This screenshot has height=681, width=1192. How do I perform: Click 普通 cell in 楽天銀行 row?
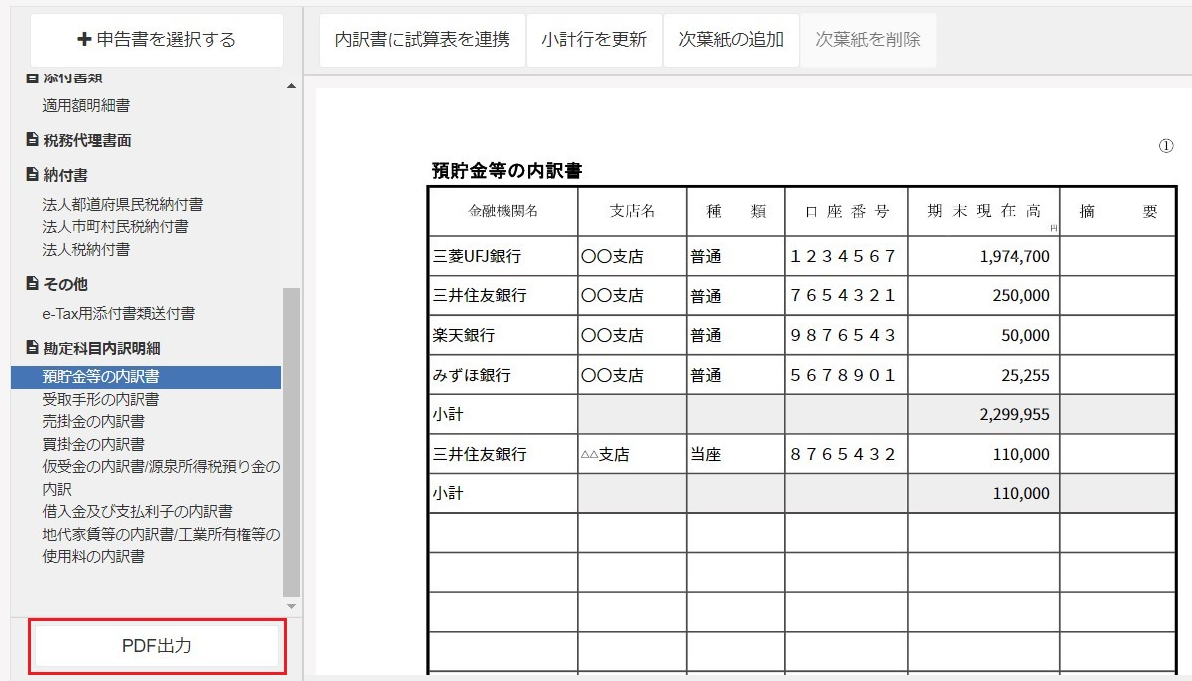click(736, 335)
